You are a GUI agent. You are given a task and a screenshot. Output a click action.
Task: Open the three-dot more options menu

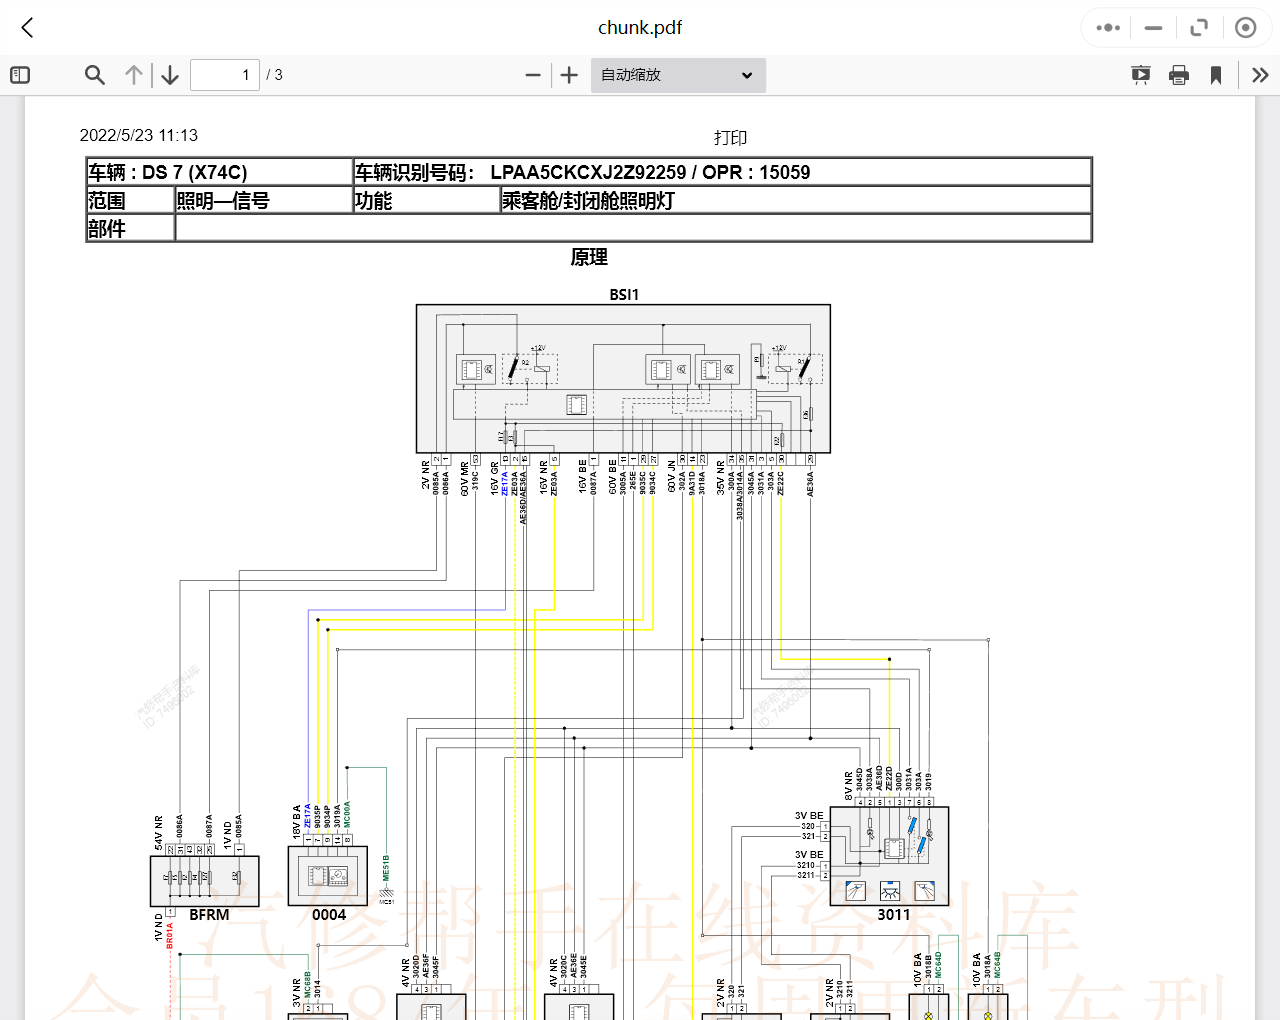[1108, 28]
